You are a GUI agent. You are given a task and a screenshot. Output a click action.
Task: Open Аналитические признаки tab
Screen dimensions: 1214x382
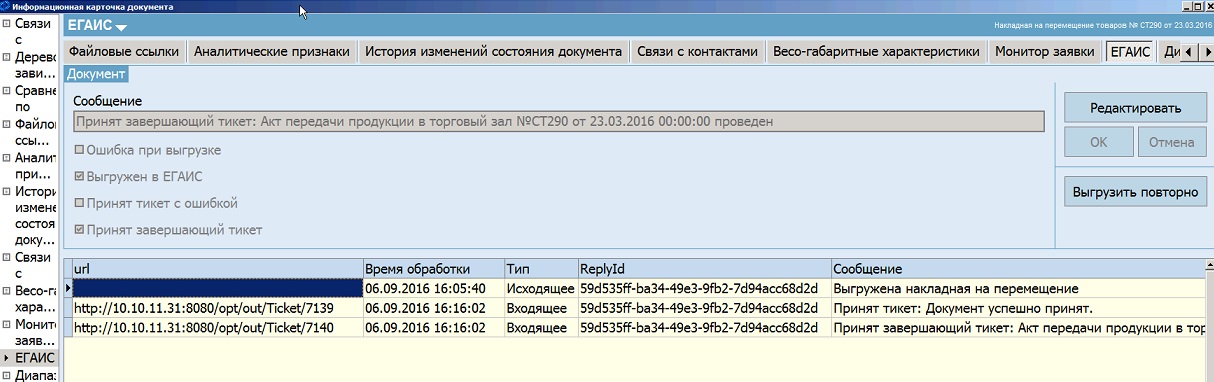[272, 51]
